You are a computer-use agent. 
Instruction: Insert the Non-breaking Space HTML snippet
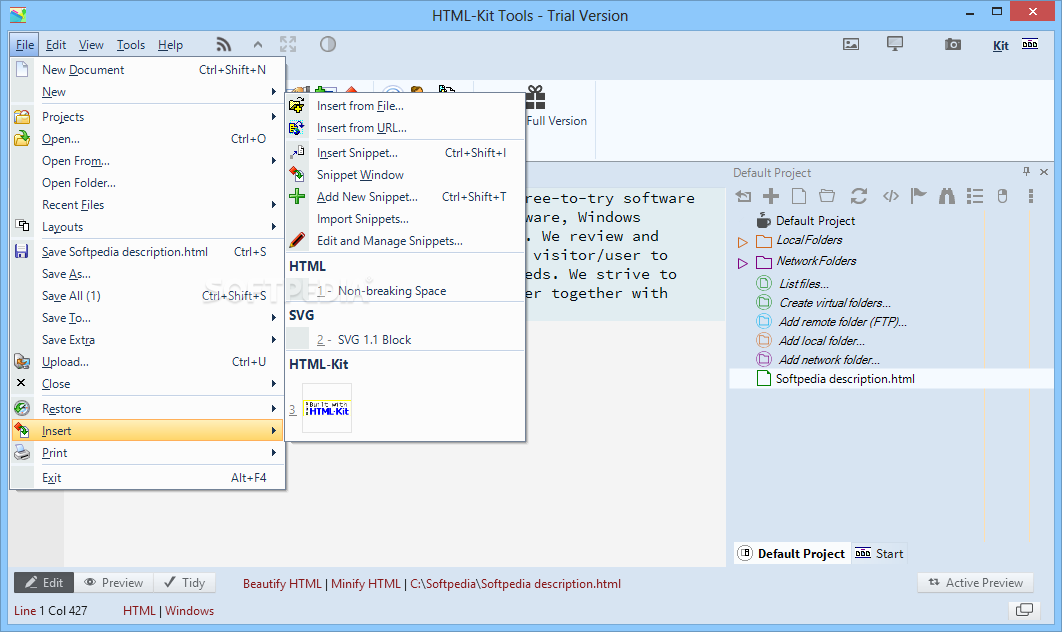[x=405, y=291]
